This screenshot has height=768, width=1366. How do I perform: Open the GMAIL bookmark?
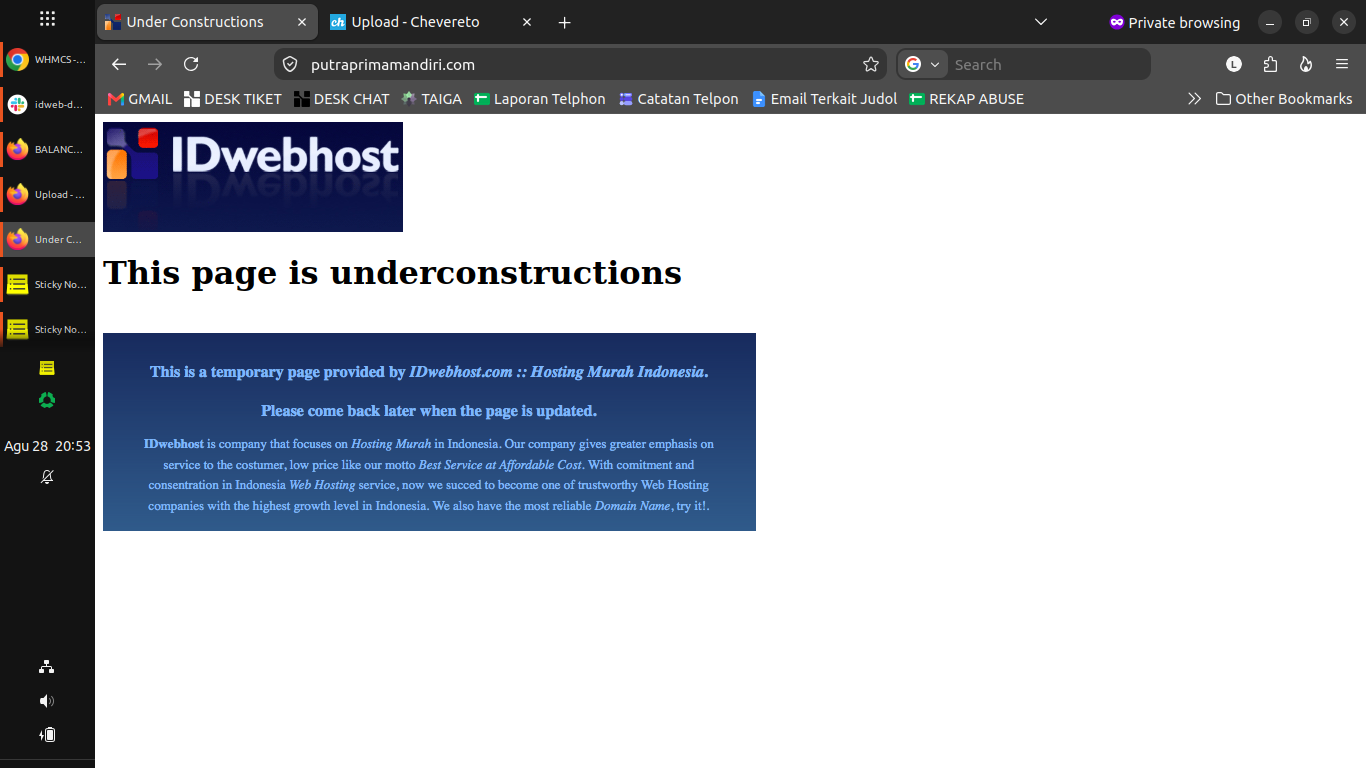pyautogui.click(x=140, y=99)
